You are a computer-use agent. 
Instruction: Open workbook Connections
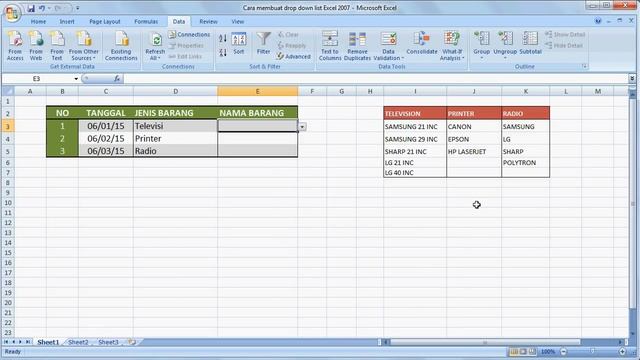[x=189, y=35]
